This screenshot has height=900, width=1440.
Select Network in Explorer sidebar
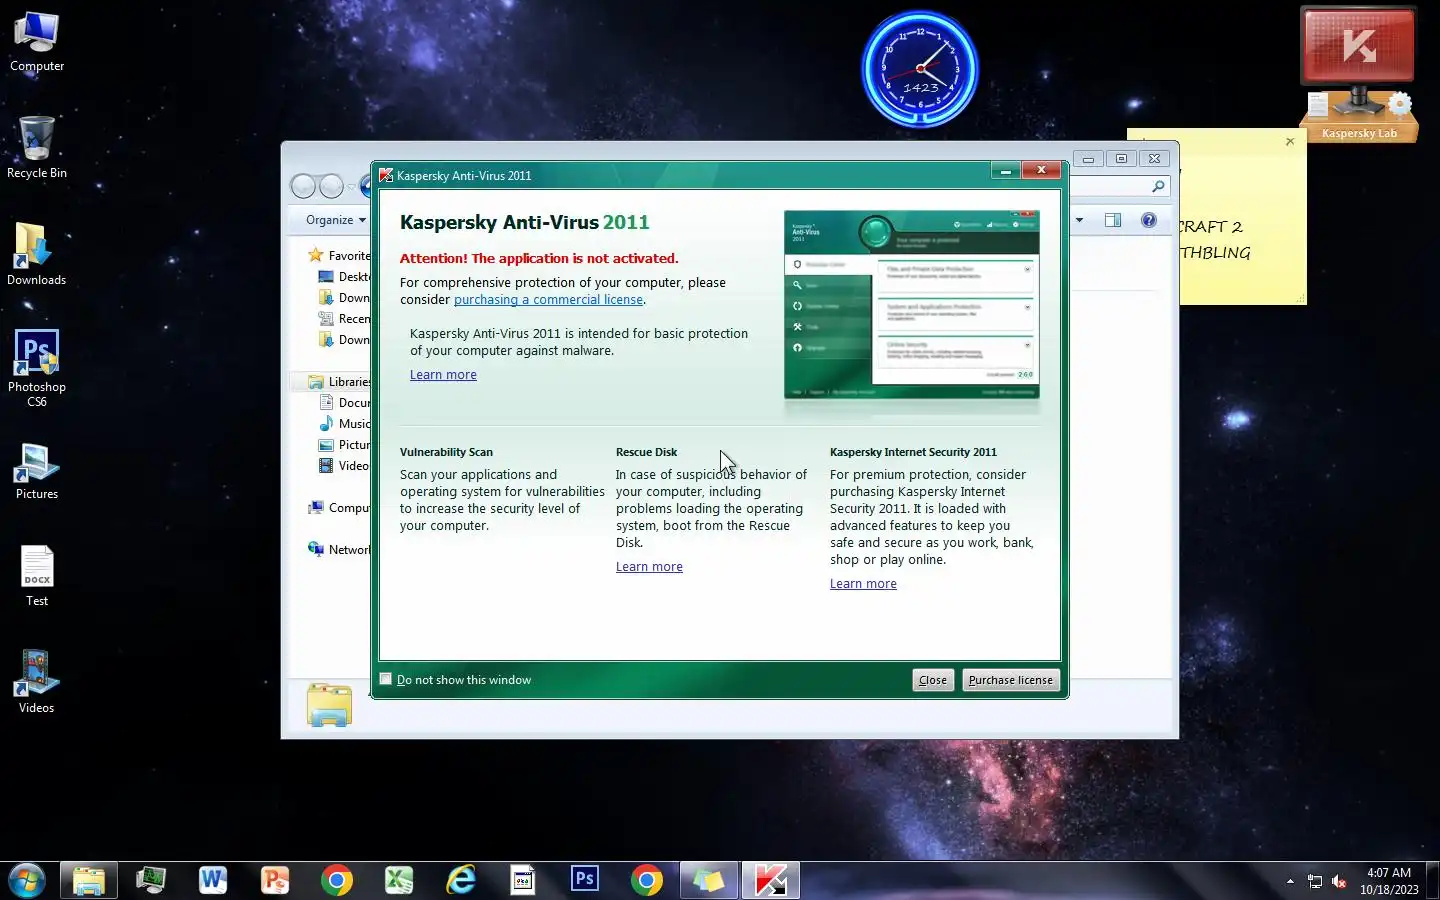click(340, 550)
